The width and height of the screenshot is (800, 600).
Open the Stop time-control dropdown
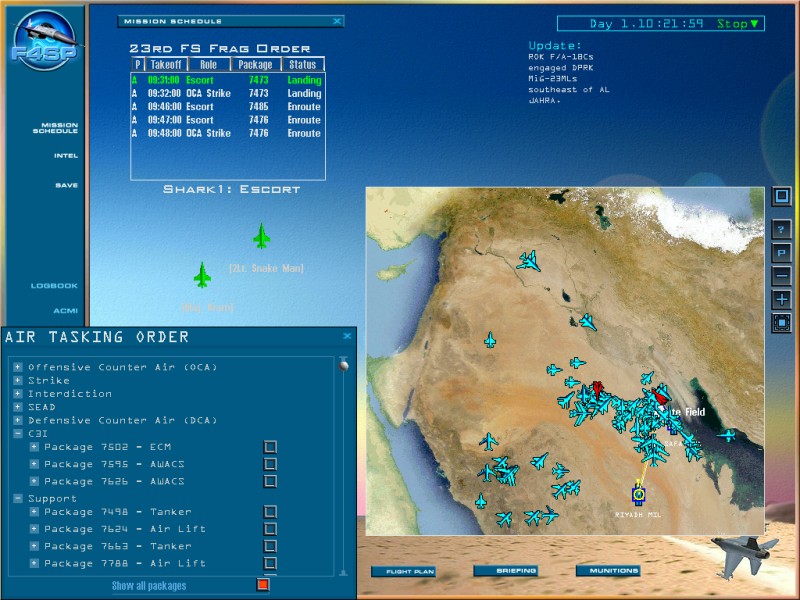pos(738,23)
